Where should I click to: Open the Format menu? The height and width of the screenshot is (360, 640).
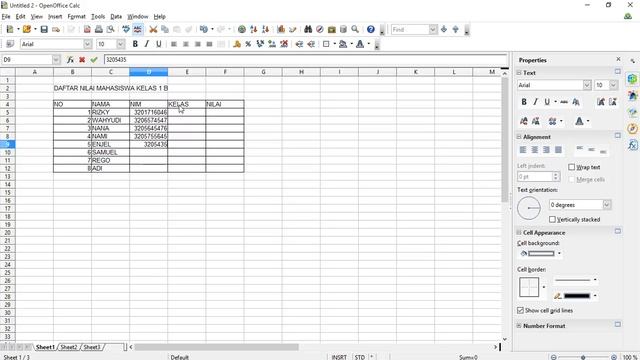pos(77,17)
